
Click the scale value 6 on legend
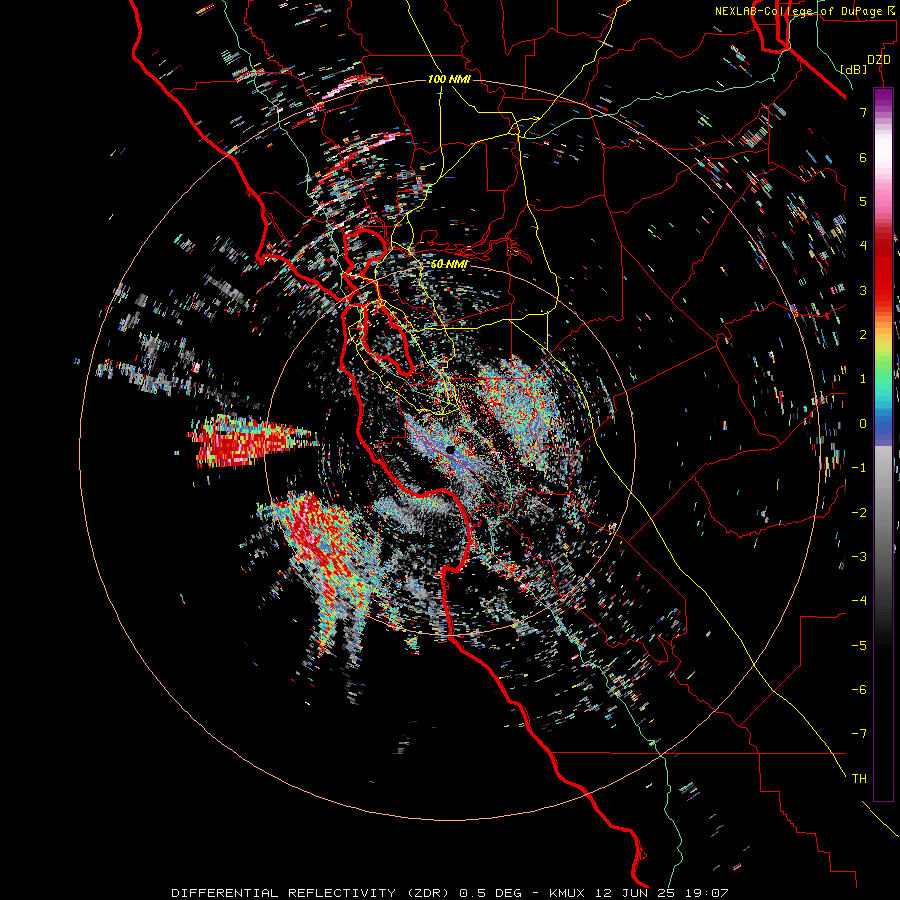click(x=863, y=157)
